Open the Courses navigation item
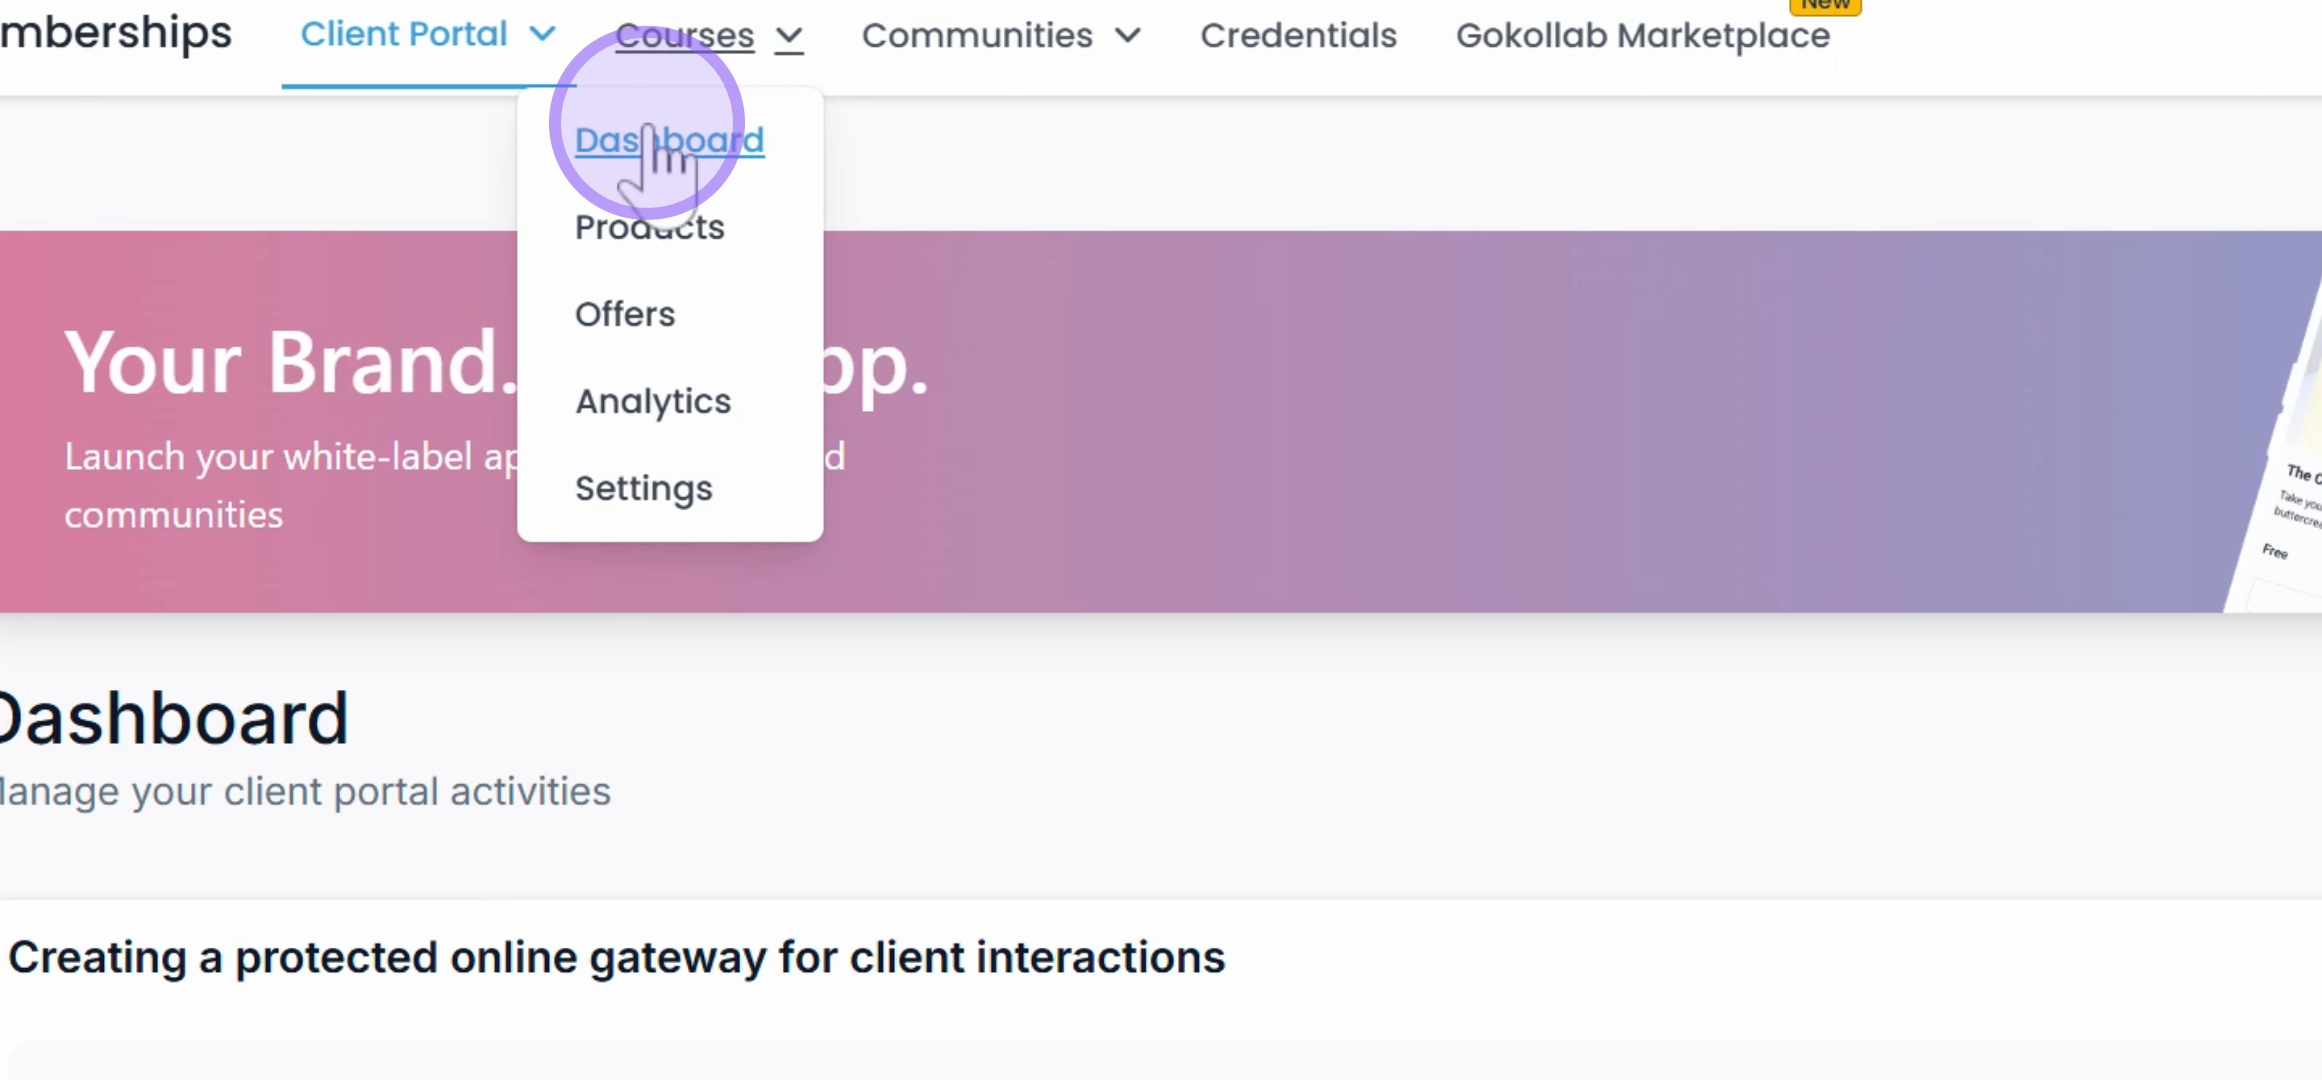 tap(709, 36)
